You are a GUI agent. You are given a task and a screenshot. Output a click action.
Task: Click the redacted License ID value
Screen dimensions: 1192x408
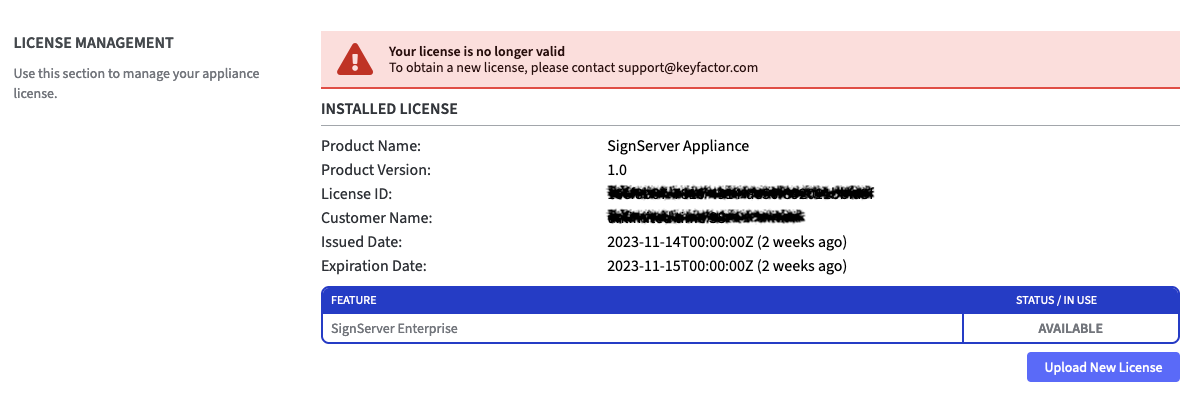coord(741,193)
